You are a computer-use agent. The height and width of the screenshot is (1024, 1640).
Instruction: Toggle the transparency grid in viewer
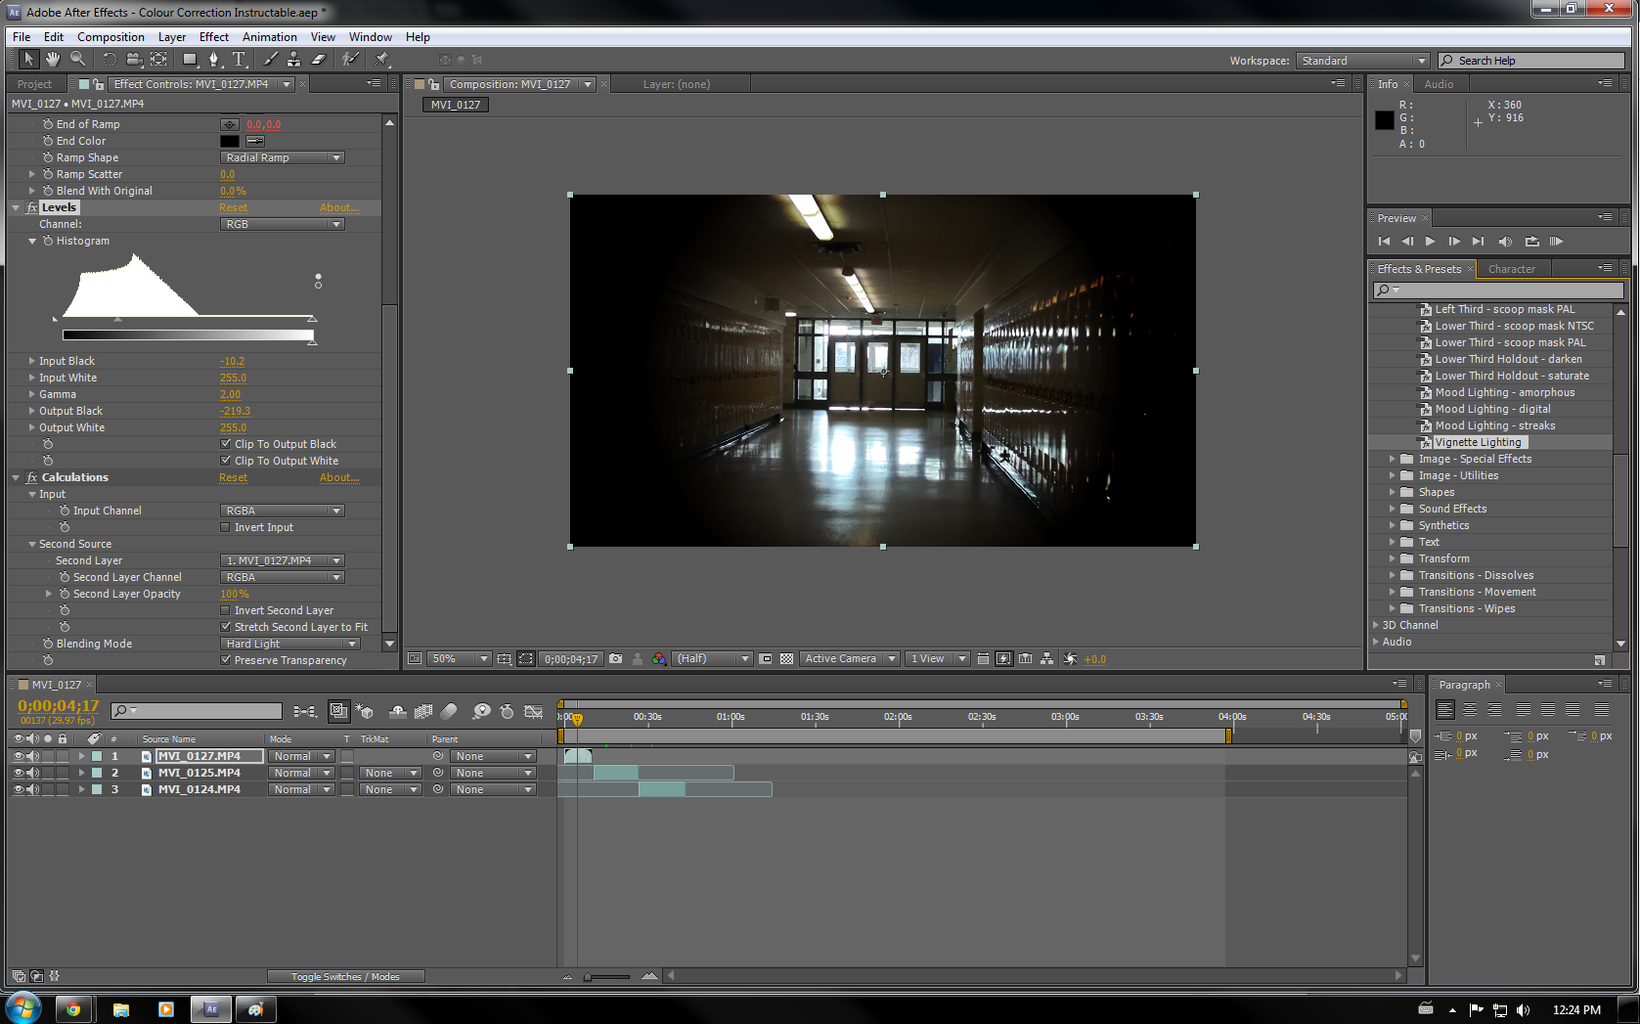787,659
